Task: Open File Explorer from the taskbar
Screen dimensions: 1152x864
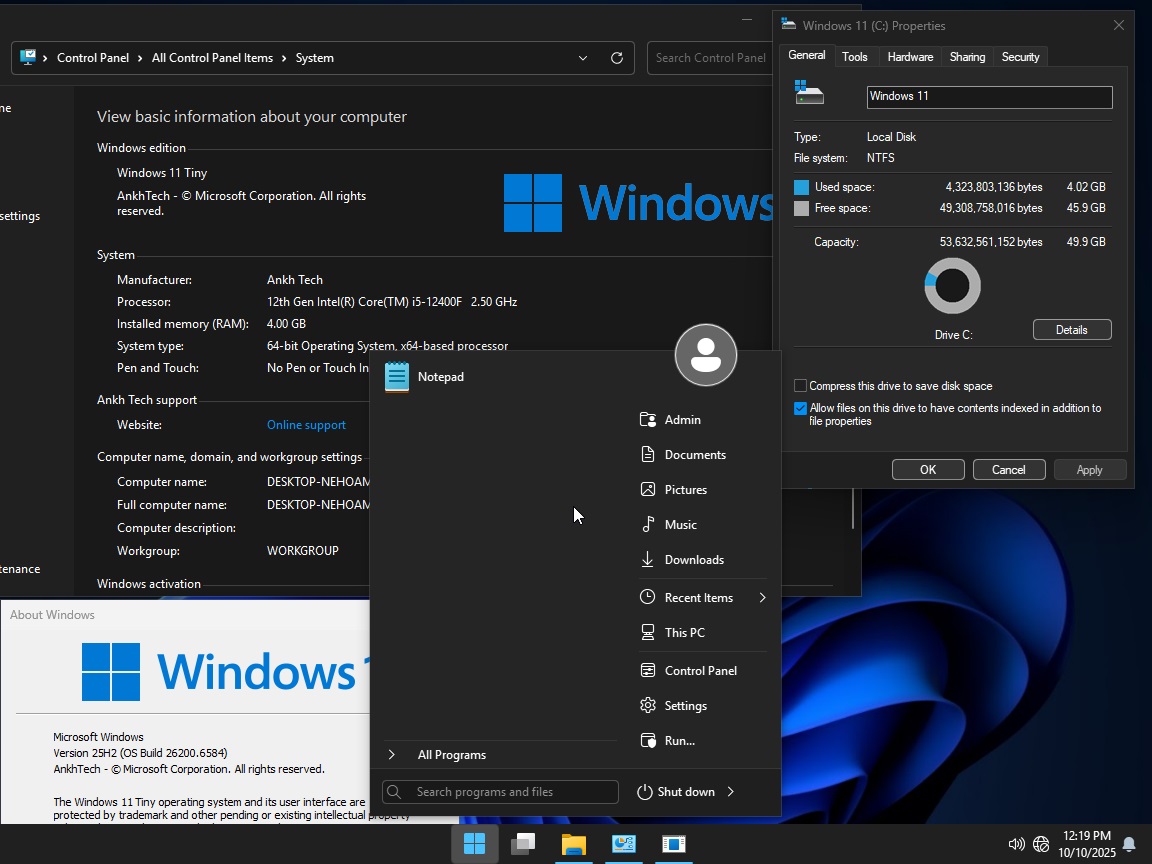Action: [x=573, y=844]
